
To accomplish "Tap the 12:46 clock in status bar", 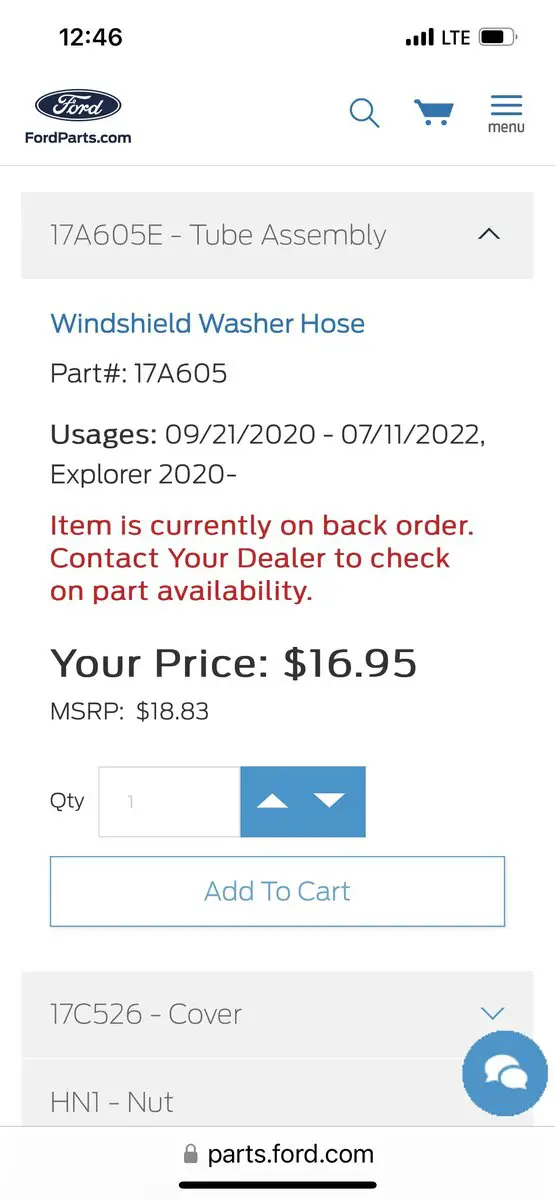I will pyautogui.click(x=91, y=37).
